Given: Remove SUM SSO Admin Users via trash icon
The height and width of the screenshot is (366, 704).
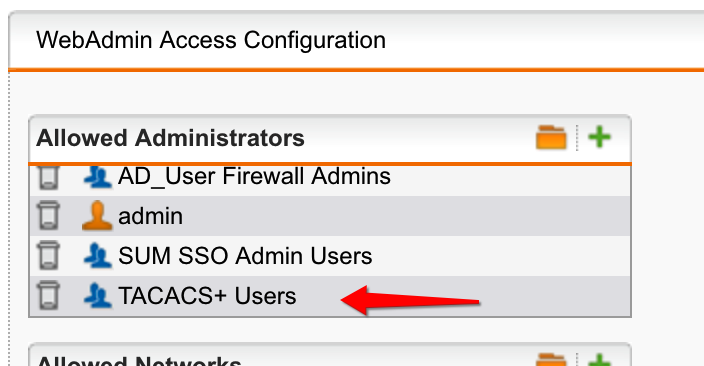Looking at the screenshot, I should coord(48,256).
